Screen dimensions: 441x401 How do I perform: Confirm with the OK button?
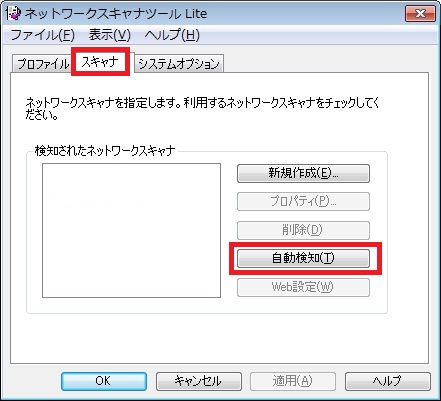coord(104,381)
